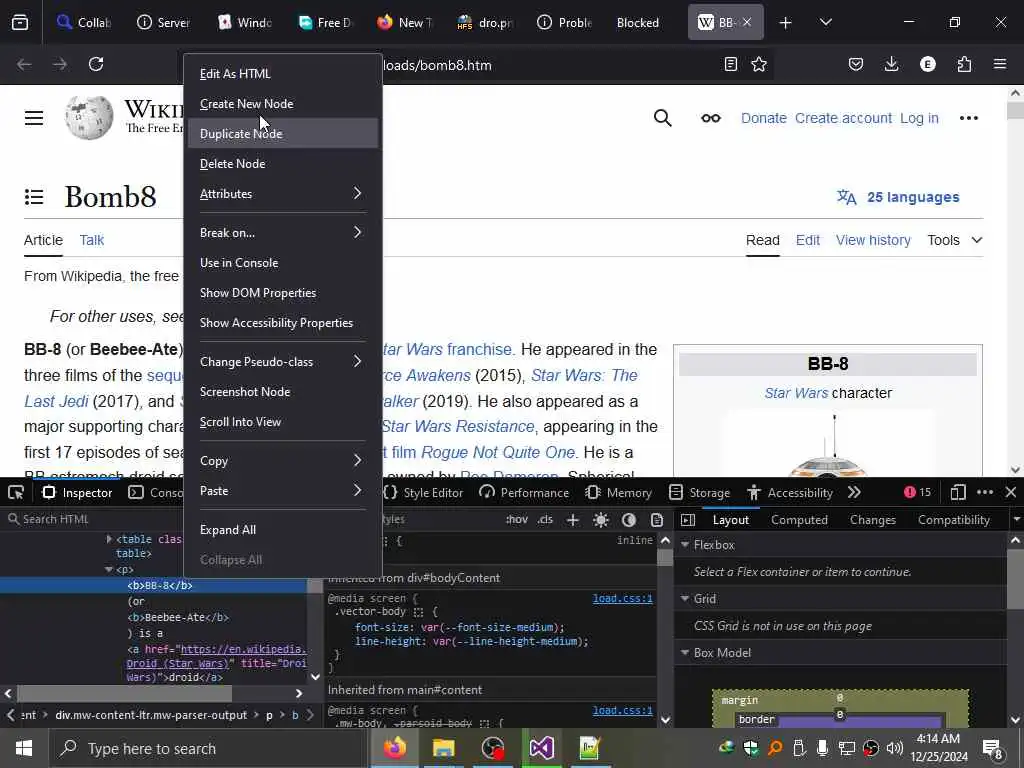This screenshot has height=768, width=1024.
Task: Open the Copy submenu
Action: (283, 460)
